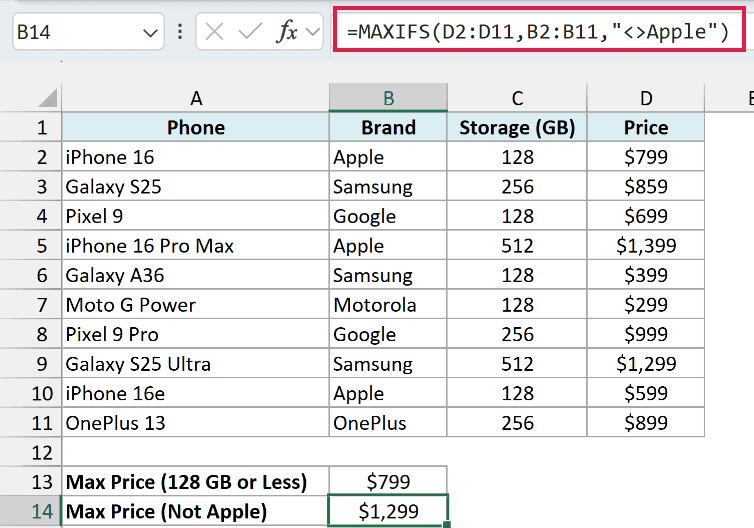754x528 pixels.
Task: Click the Insert Function fx icon
Action: tap(287, 32)
